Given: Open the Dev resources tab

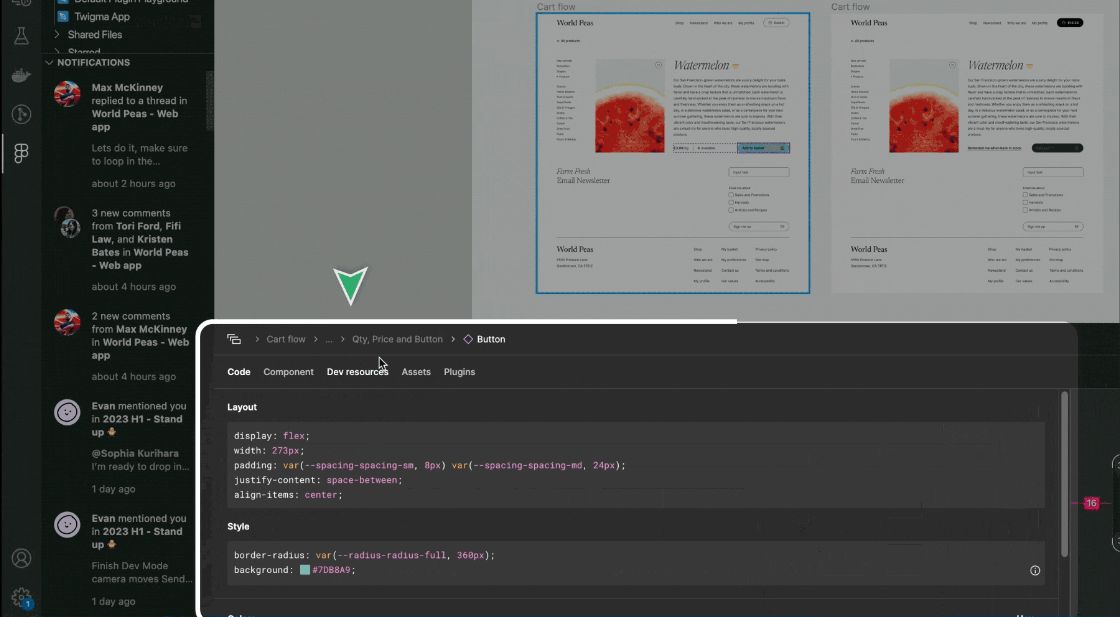Looking at the screenshot, I should coord(357,372).
